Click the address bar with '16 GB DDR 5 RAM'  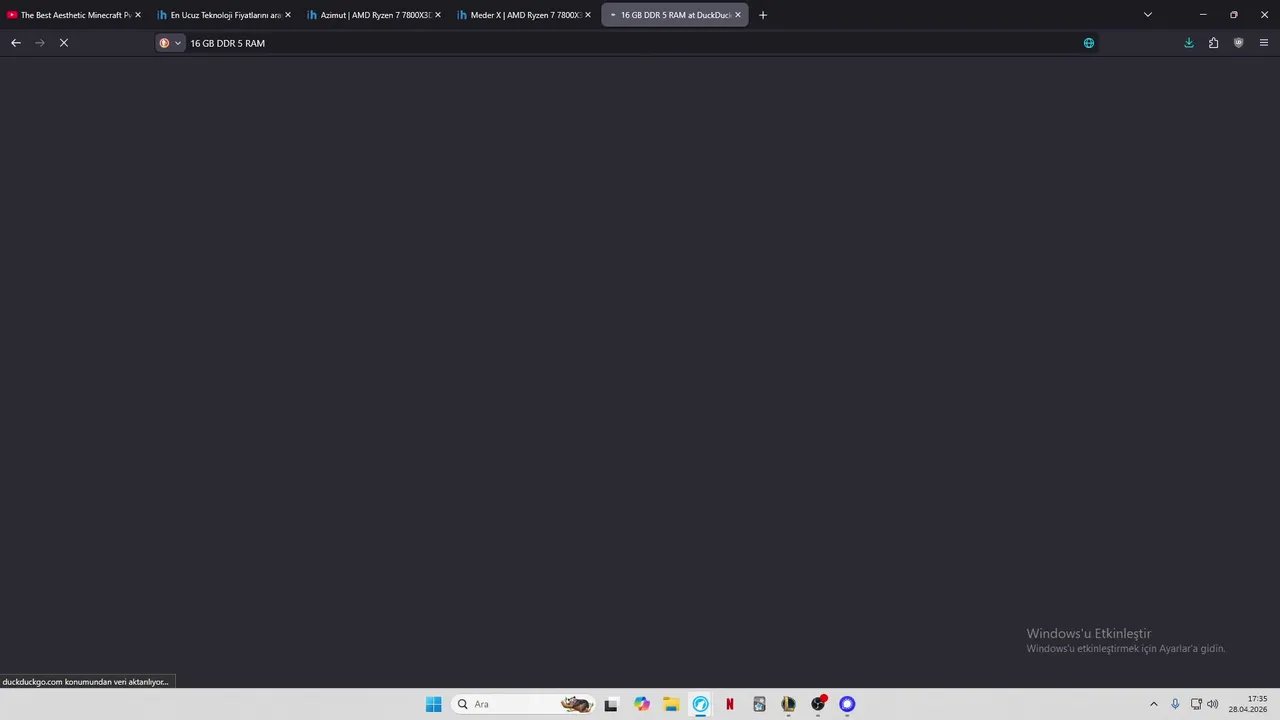pos(630,43)
